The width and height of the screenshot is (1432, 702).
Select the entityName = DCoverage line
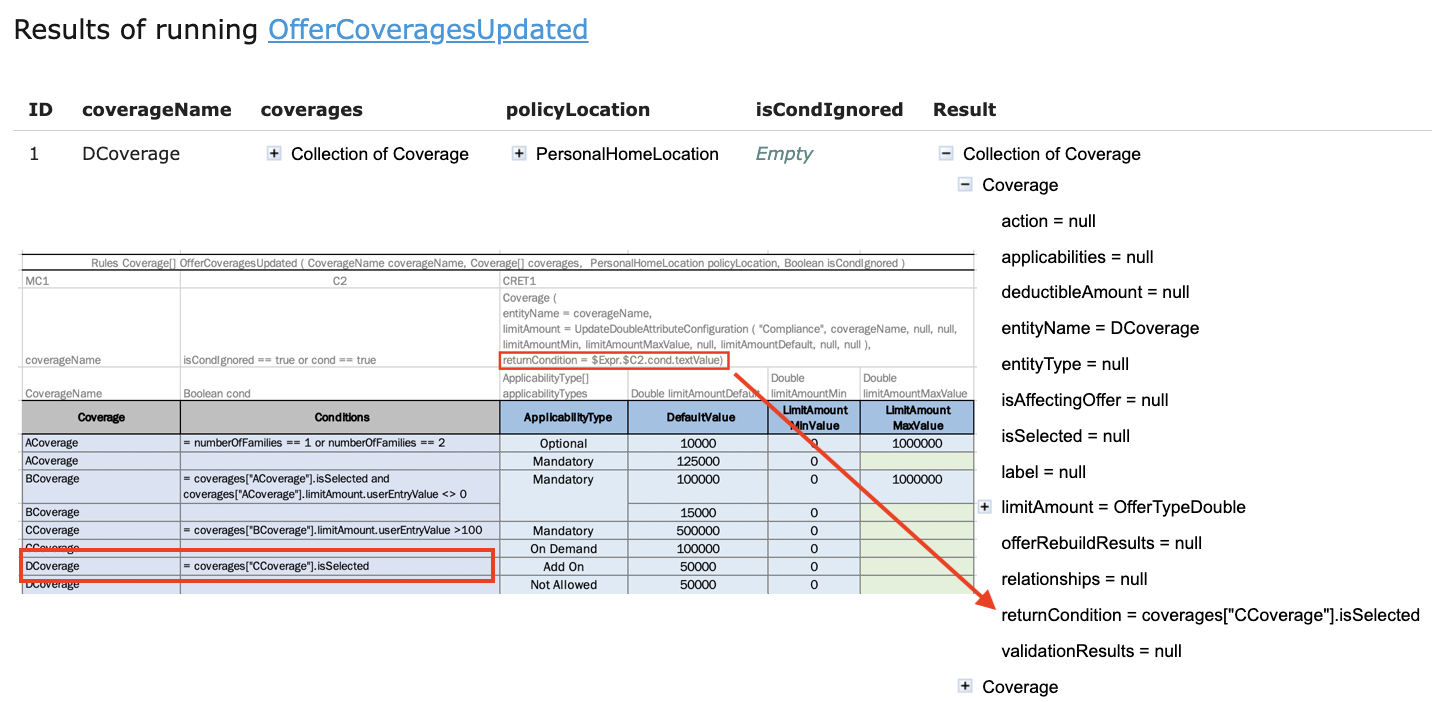pos(1100,328)
